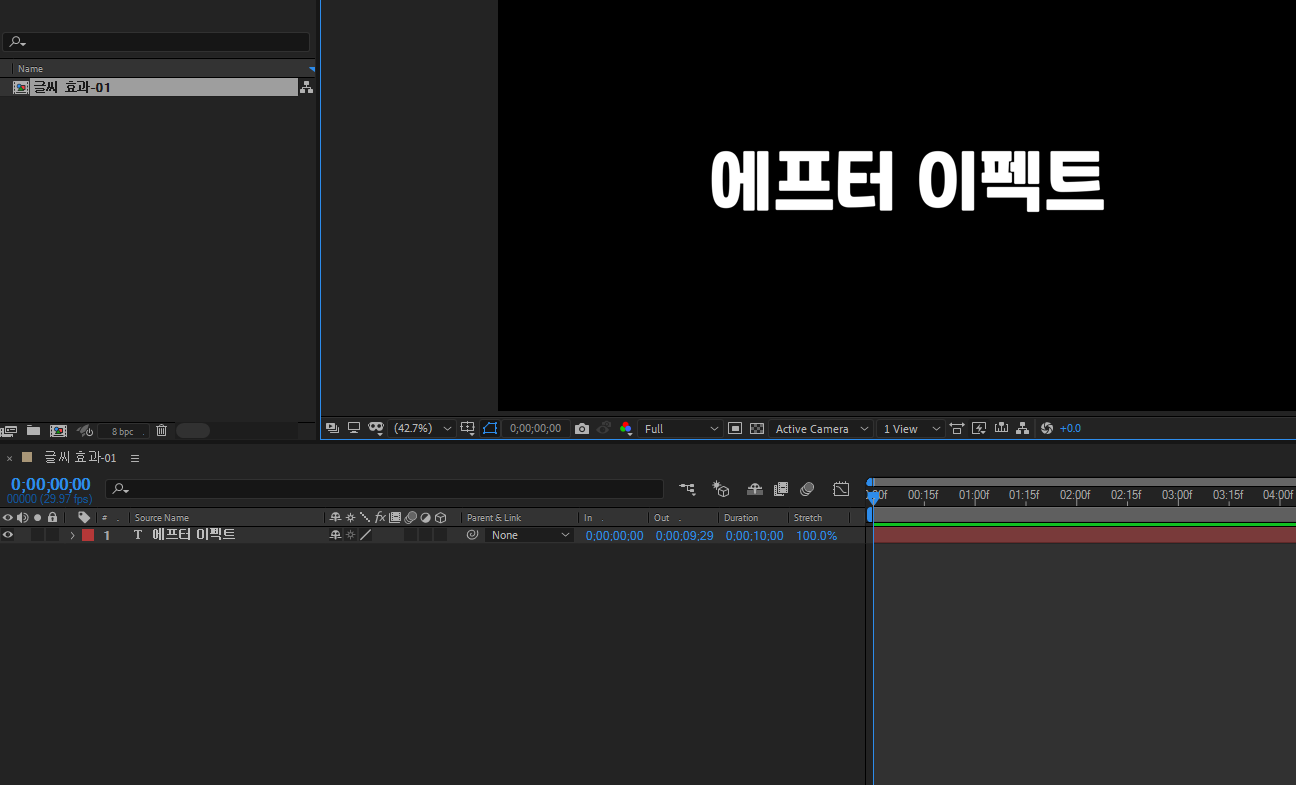The height and width of the screenshot is (785, 1296).
Task: Toggle Fast Previews region icon after Full
Action: (735, 428)
